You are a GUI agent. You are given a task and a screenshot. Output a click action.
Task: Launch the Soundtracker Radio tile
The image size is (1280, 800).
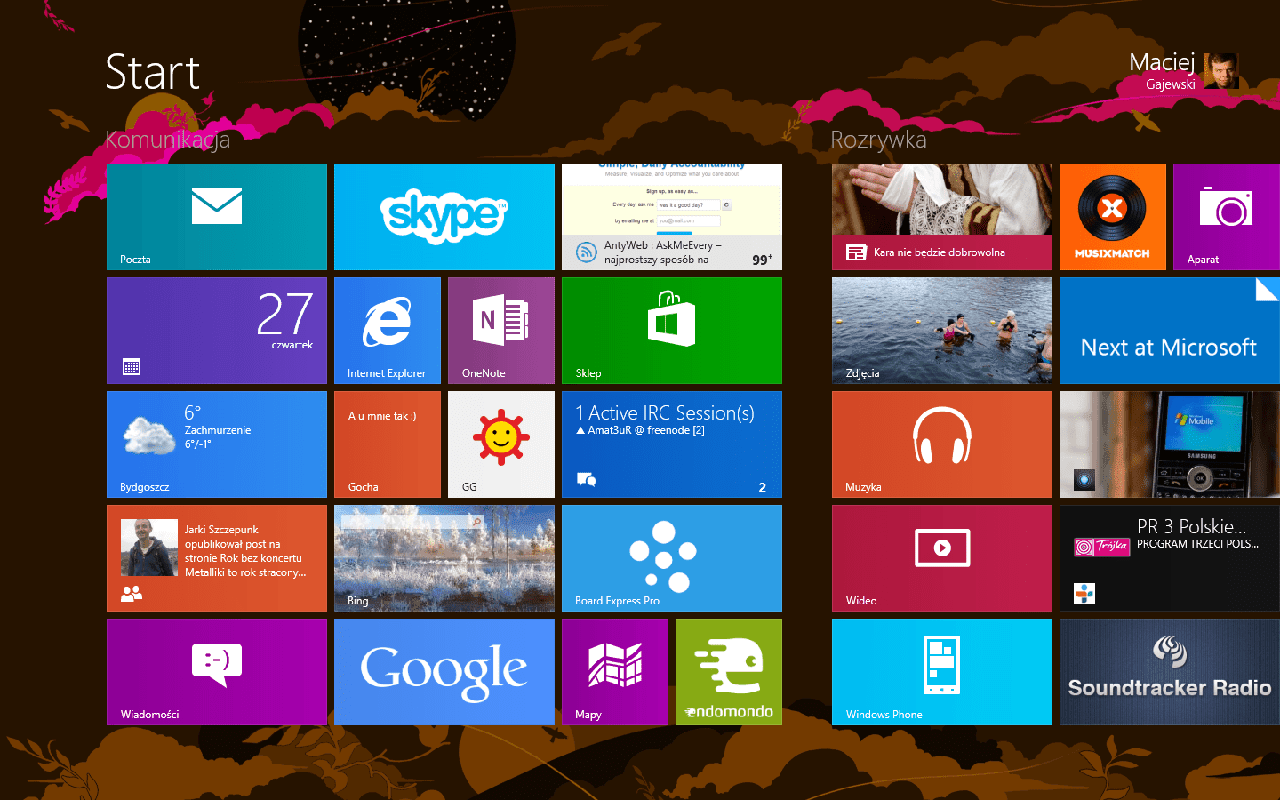click(1170, 672)
